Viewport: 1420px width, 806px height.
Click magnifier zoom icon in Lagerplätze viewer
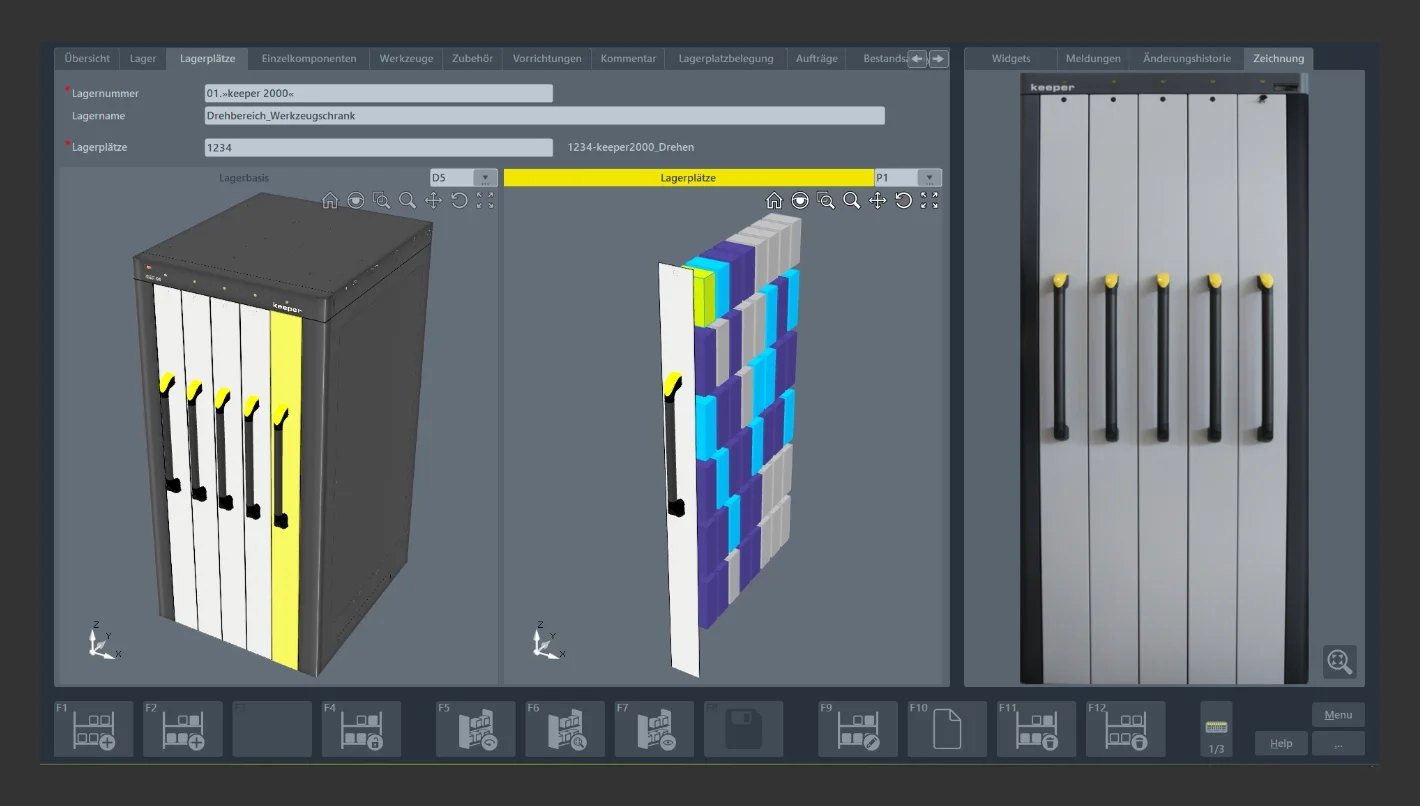pos(851,200)
